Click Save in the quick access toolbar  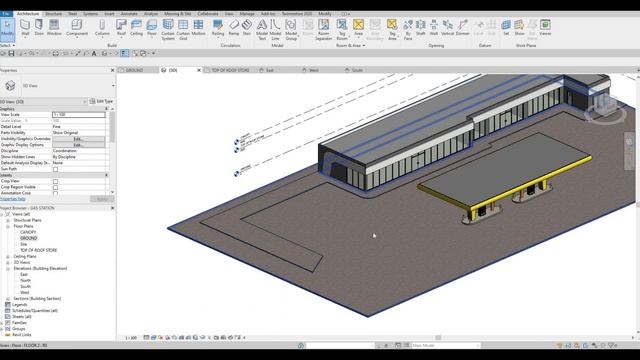[11, 53]
